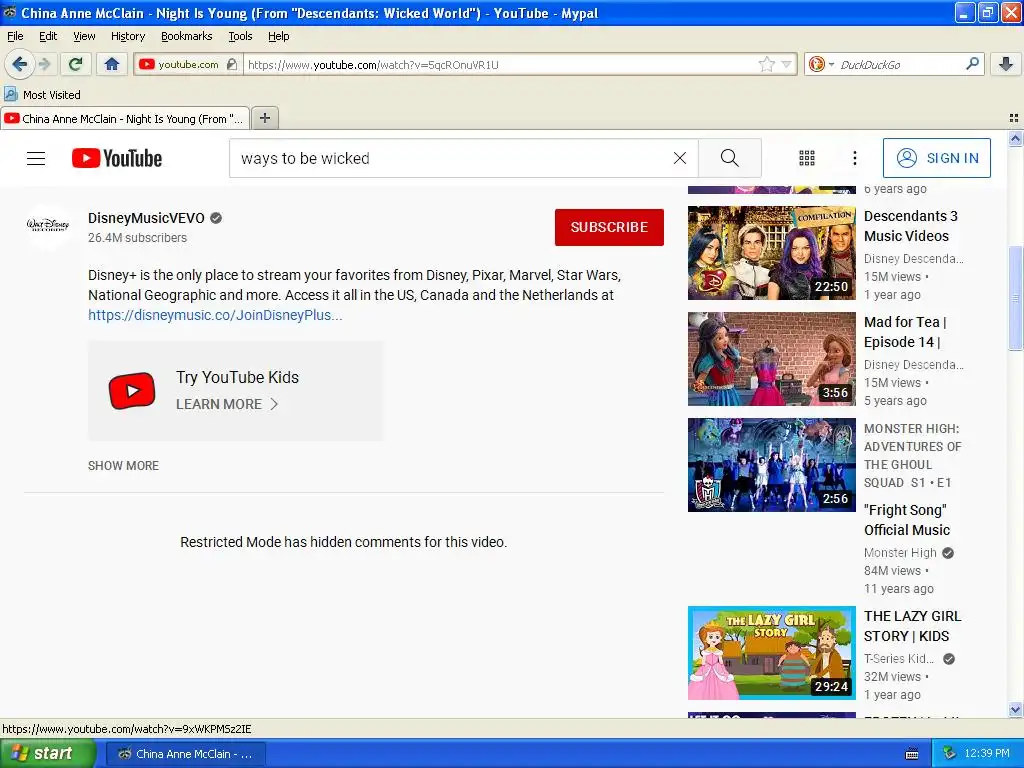Click the site identity lock icon
This screenshot has height=768, width=1024.
point(231,64)
